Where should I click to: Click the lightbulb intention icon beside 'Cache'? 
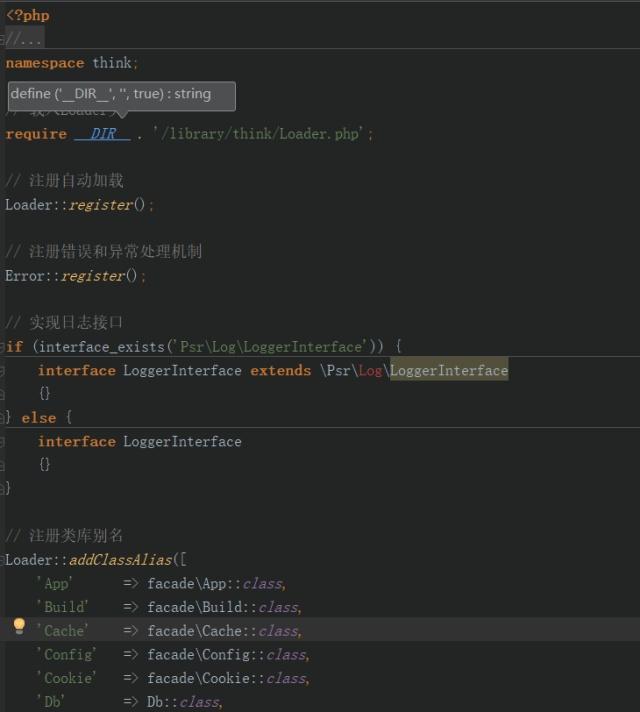pyautogui.click(x=18, y=626)
